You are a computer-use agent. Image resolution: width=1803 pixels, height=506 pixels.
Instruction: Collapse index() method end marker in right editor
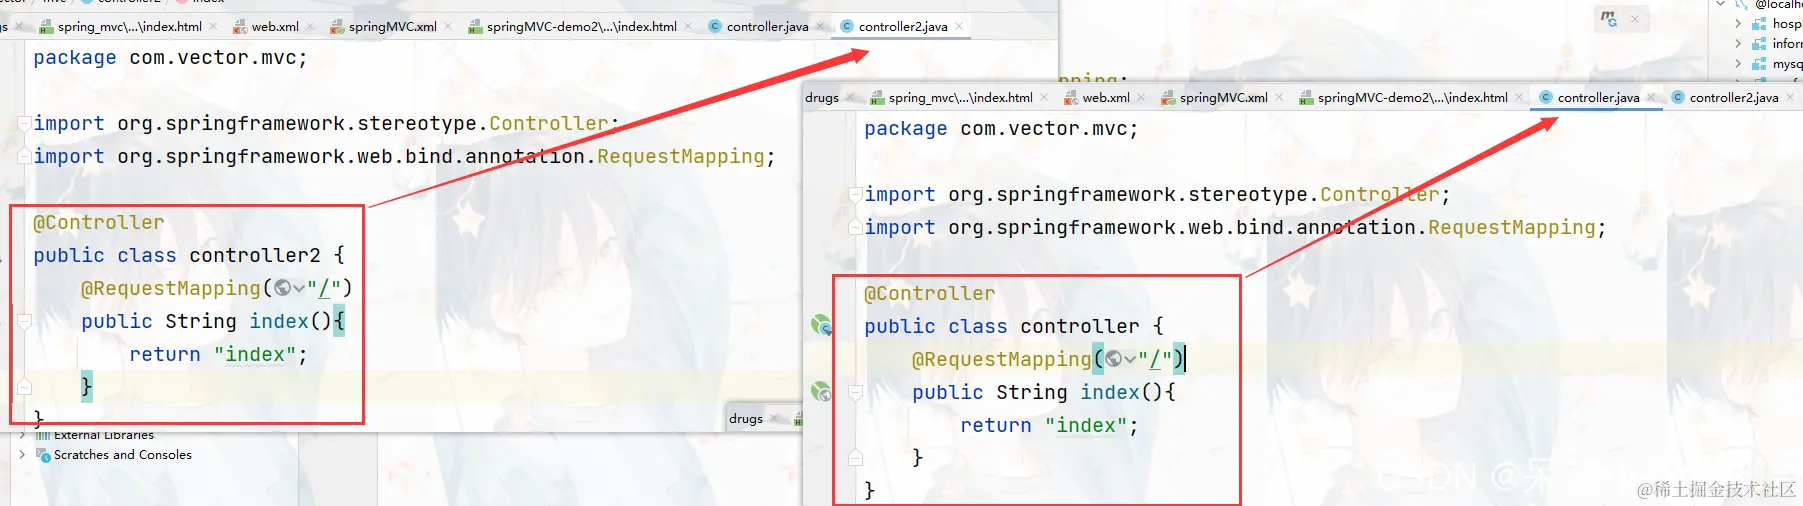(855, 458)
